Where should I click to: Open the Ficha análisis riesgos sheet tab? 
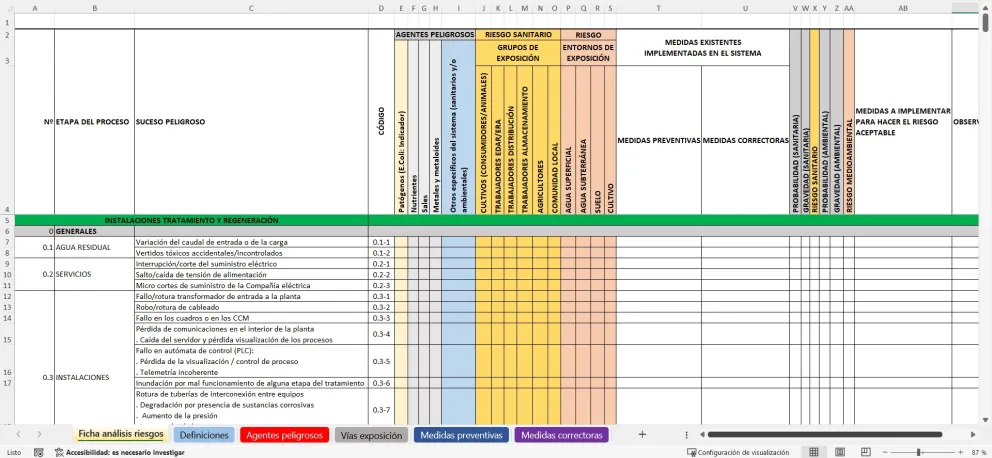click(x=121, y=435)
